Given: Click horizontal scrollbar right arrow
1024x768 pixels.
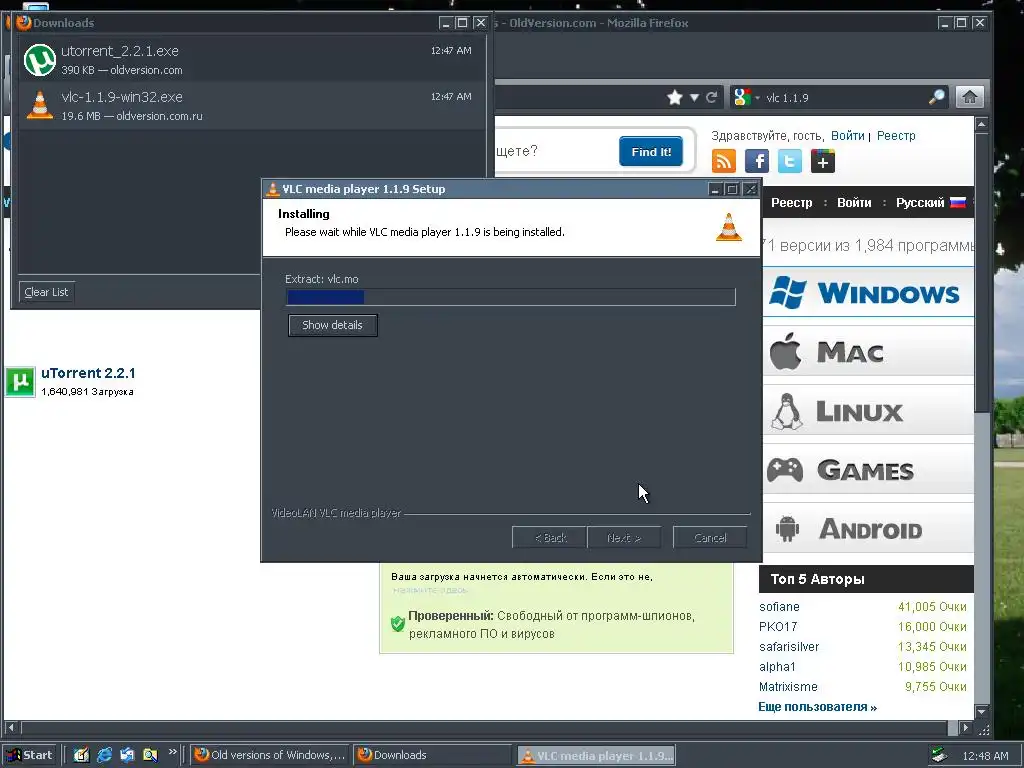Looking at the screenshot, I should 966,727.
